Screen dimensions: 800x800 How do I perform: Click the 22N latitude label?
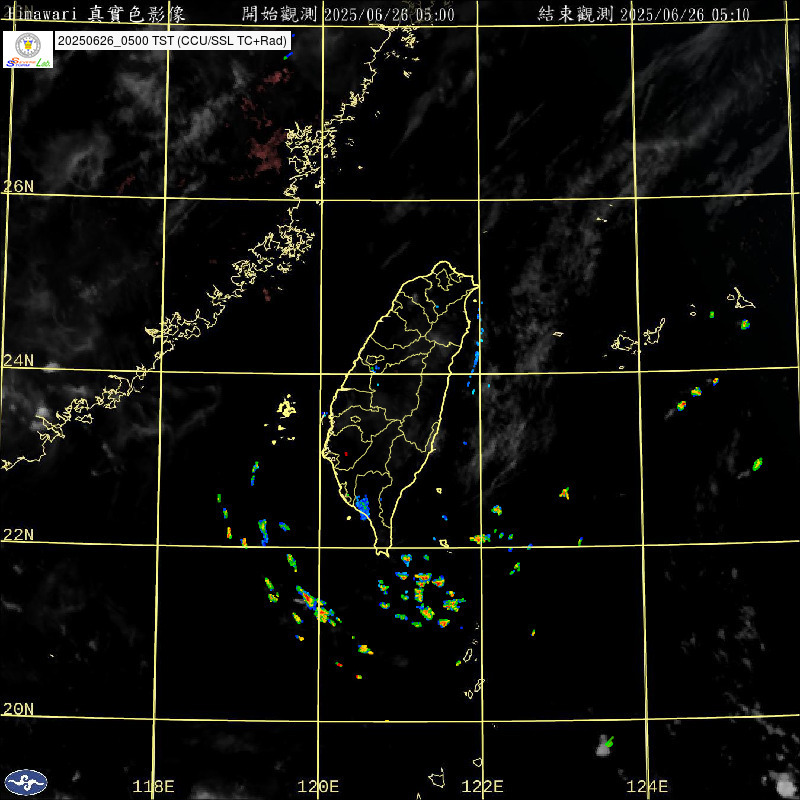[x=18, y=535]
